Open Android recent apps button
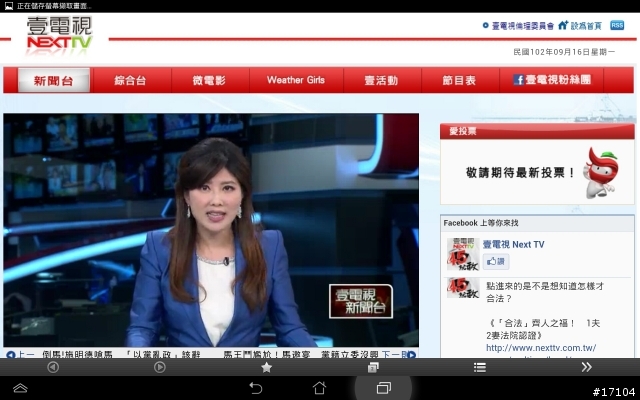Image resolution: width=640 pixels, height=400 pixels. click(x=383, y=388)
